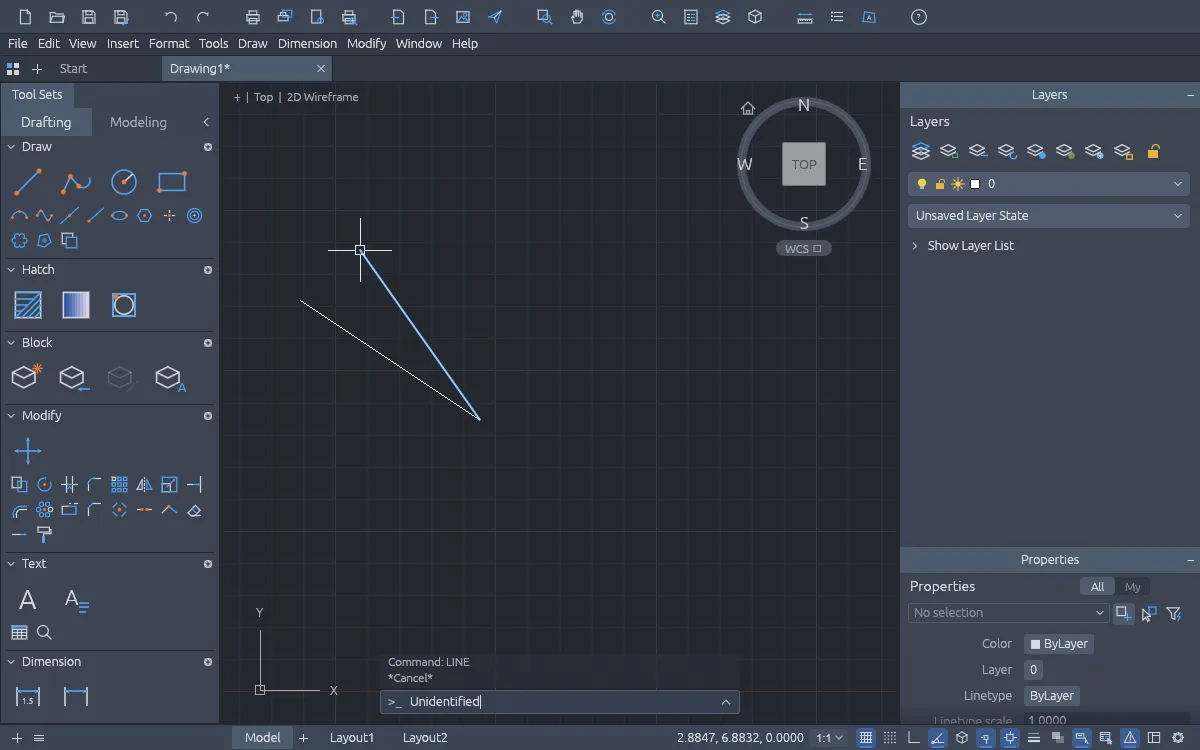Select the Arc draw tool
Image resolution: width=1200 pixels, height=750 pixels.
19,215
